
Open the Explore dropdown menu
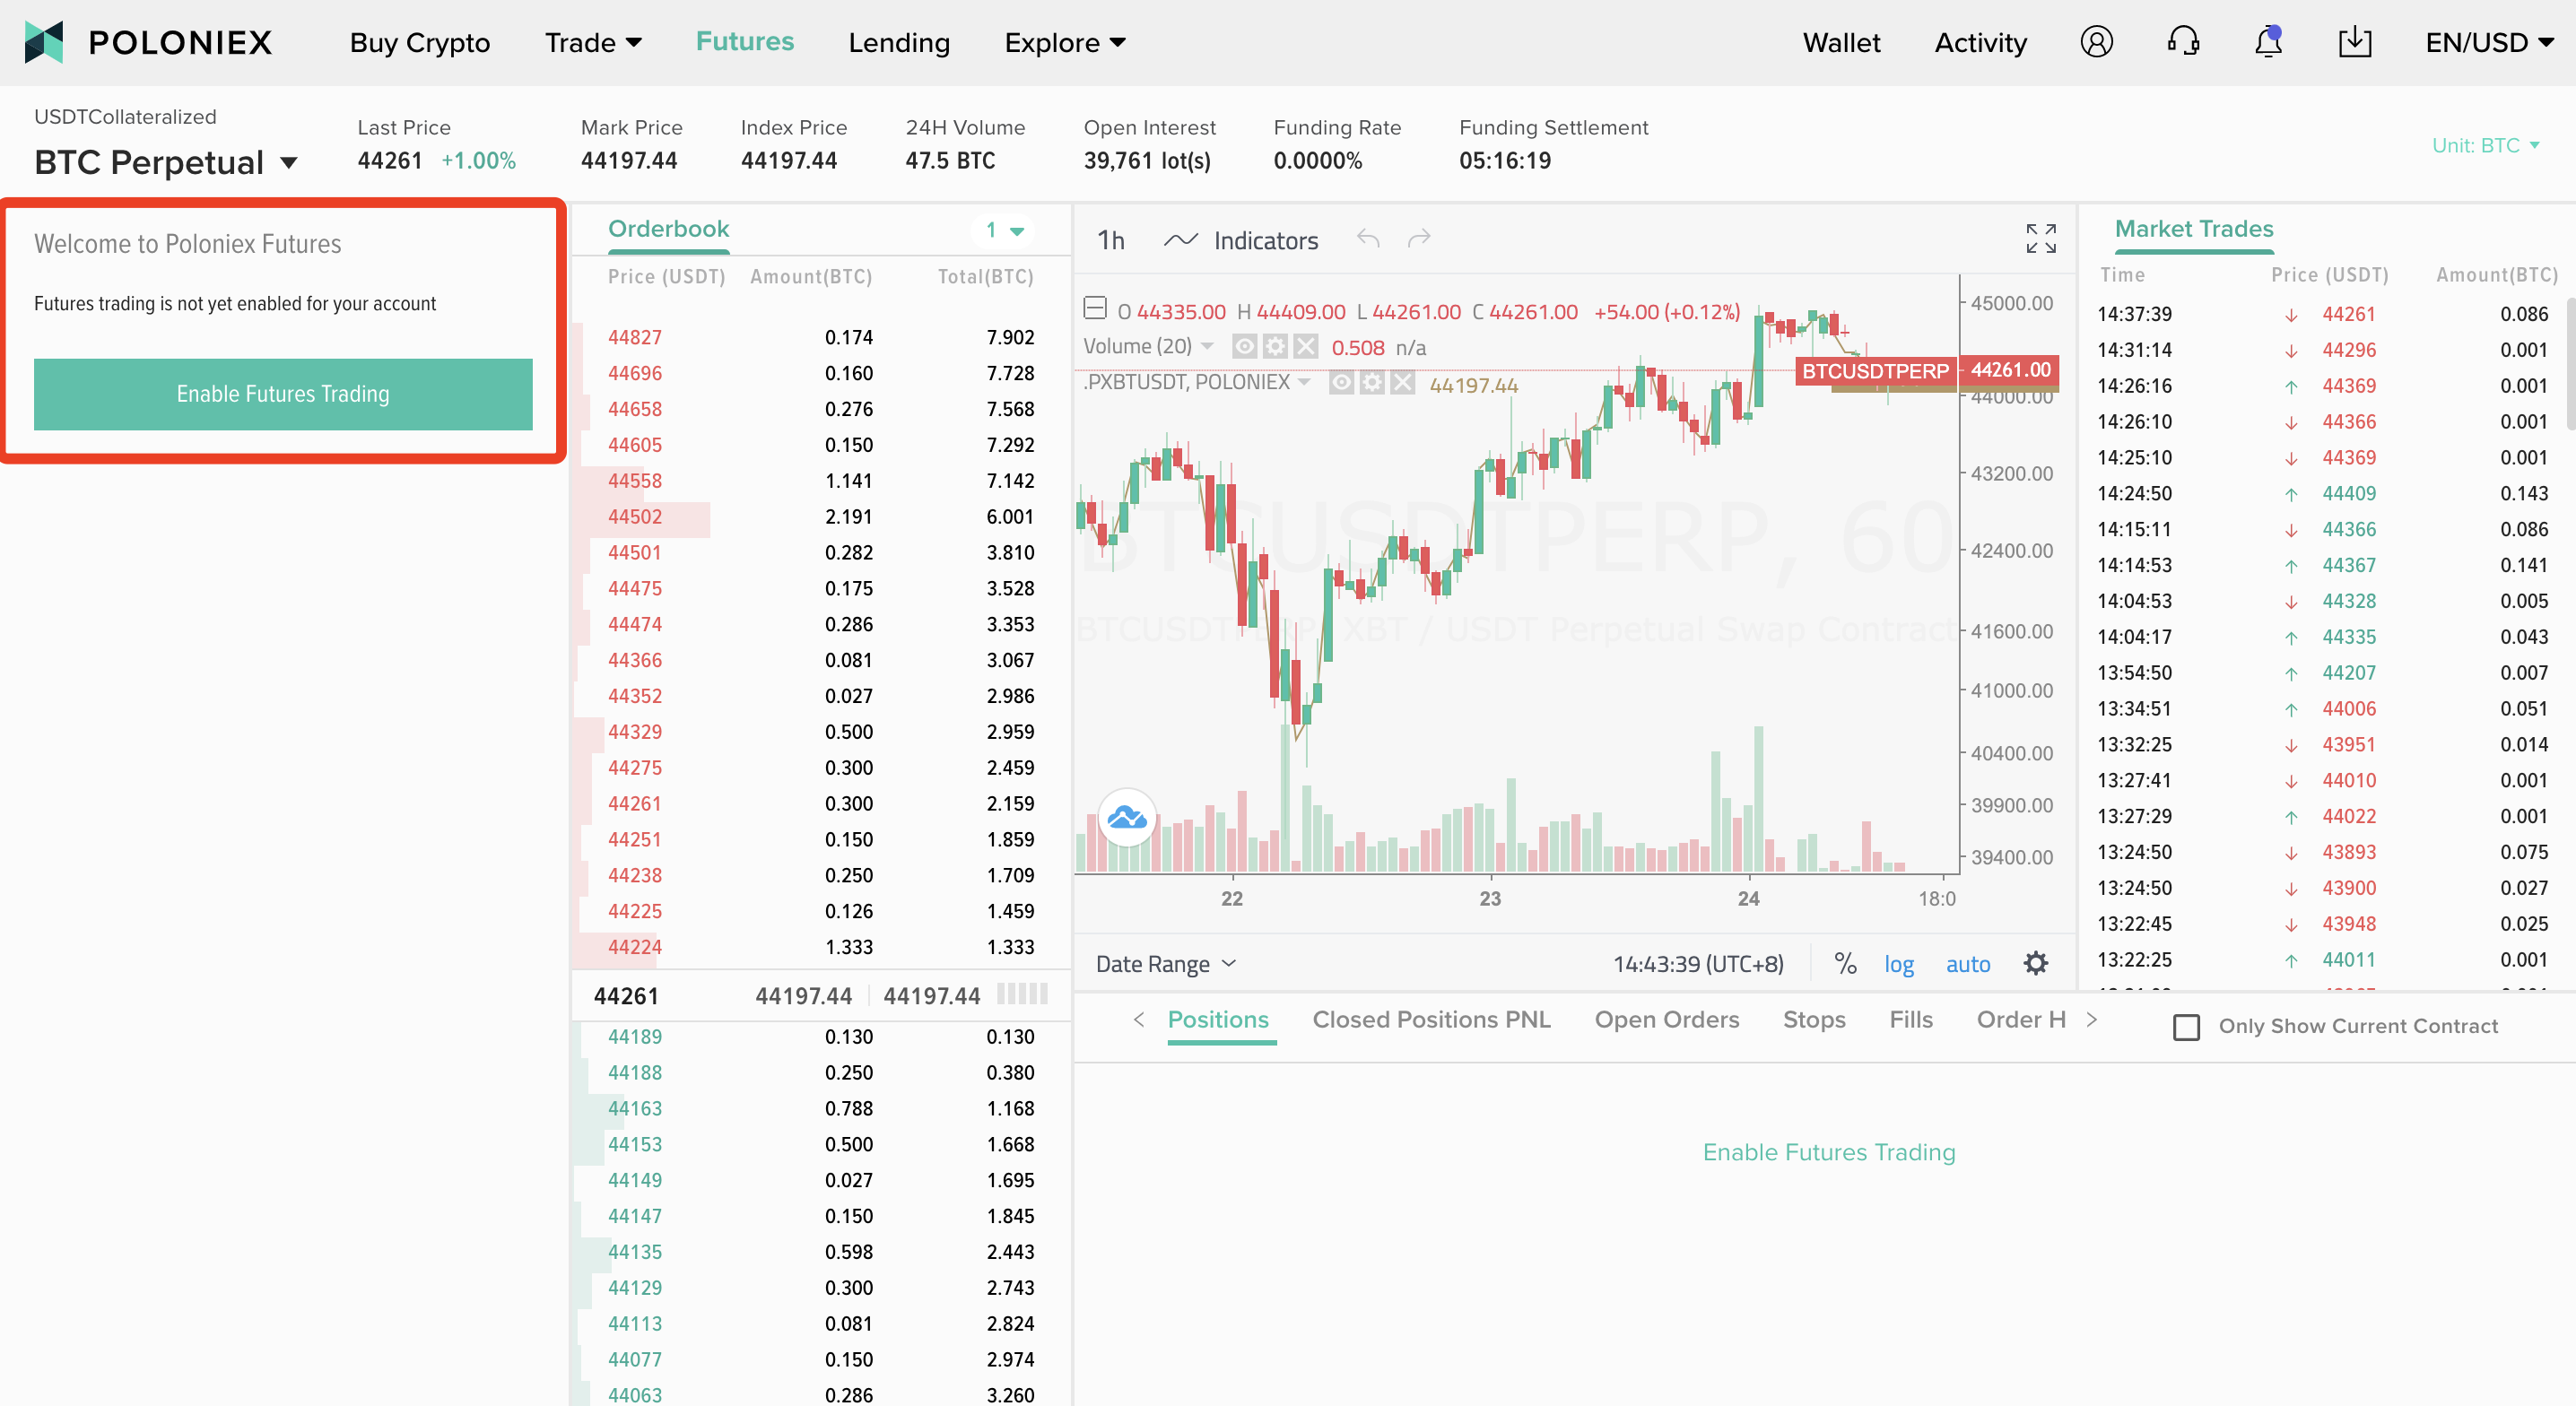1065,43
